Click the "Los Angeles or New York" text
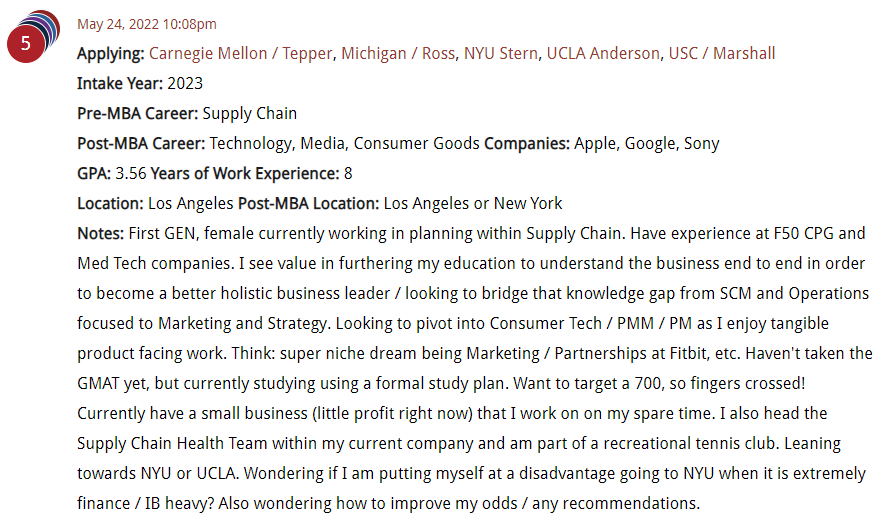The height and width of the screenshot is (521, 884). coord(473,203)
